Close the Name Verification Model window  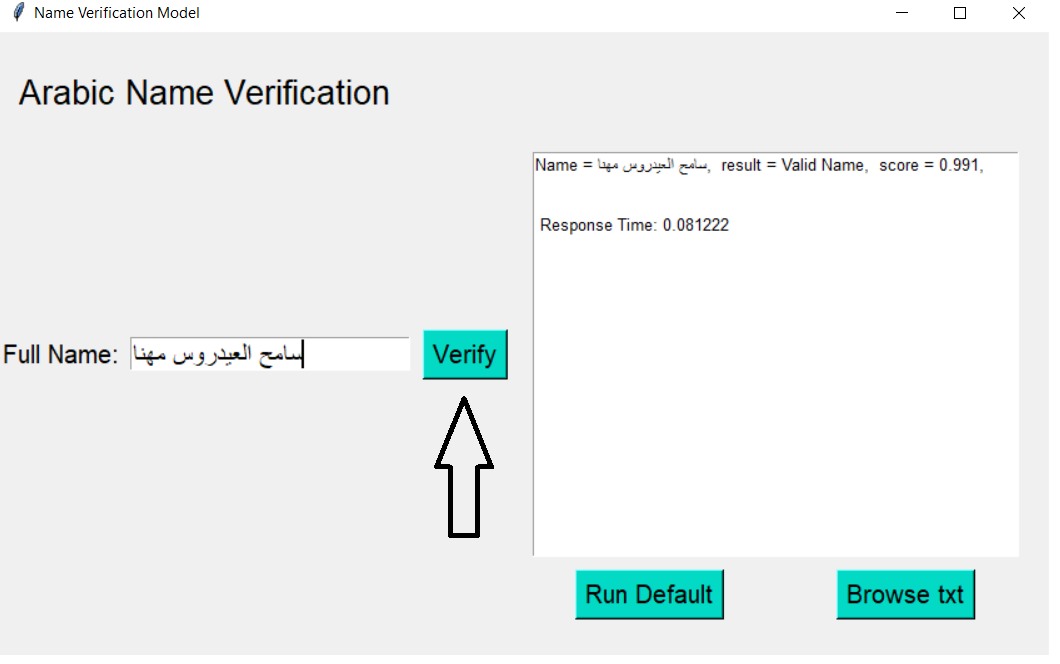pyautogui.click(x=1018, y=13)
